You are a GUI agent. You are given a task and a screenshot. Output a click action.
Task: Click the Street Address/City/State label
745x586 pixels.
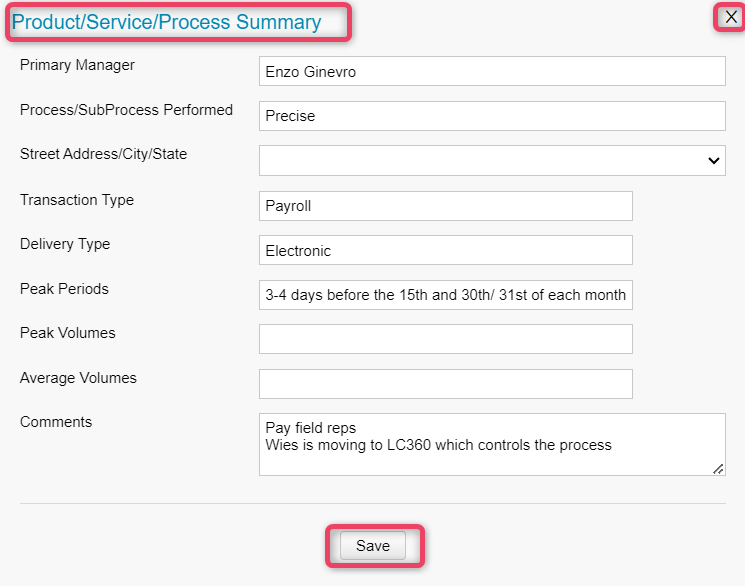coord(104,154)
